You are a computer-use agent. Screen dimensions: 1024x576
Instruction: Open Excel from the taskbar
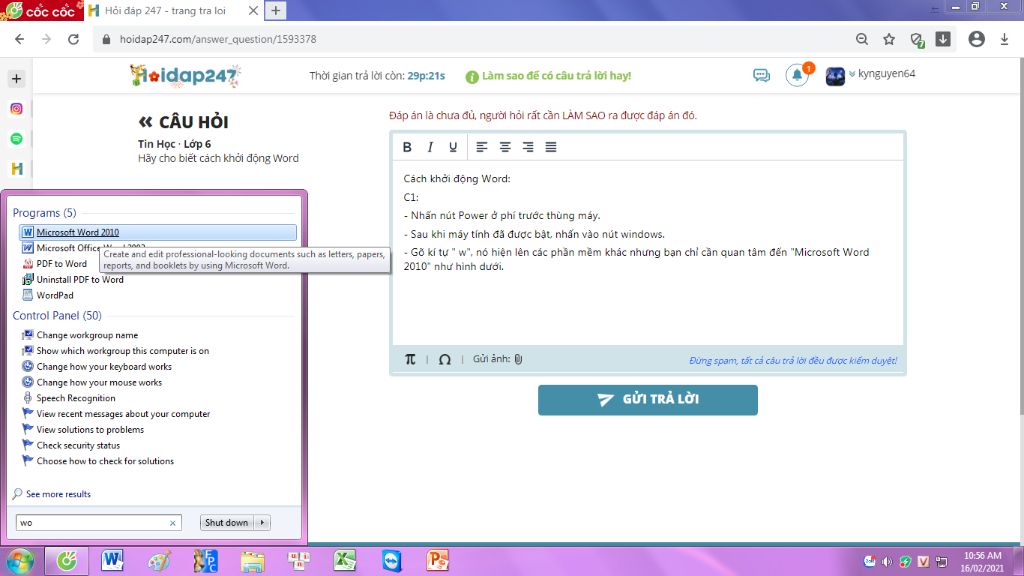pyautogui.click(x=345, y=561)
